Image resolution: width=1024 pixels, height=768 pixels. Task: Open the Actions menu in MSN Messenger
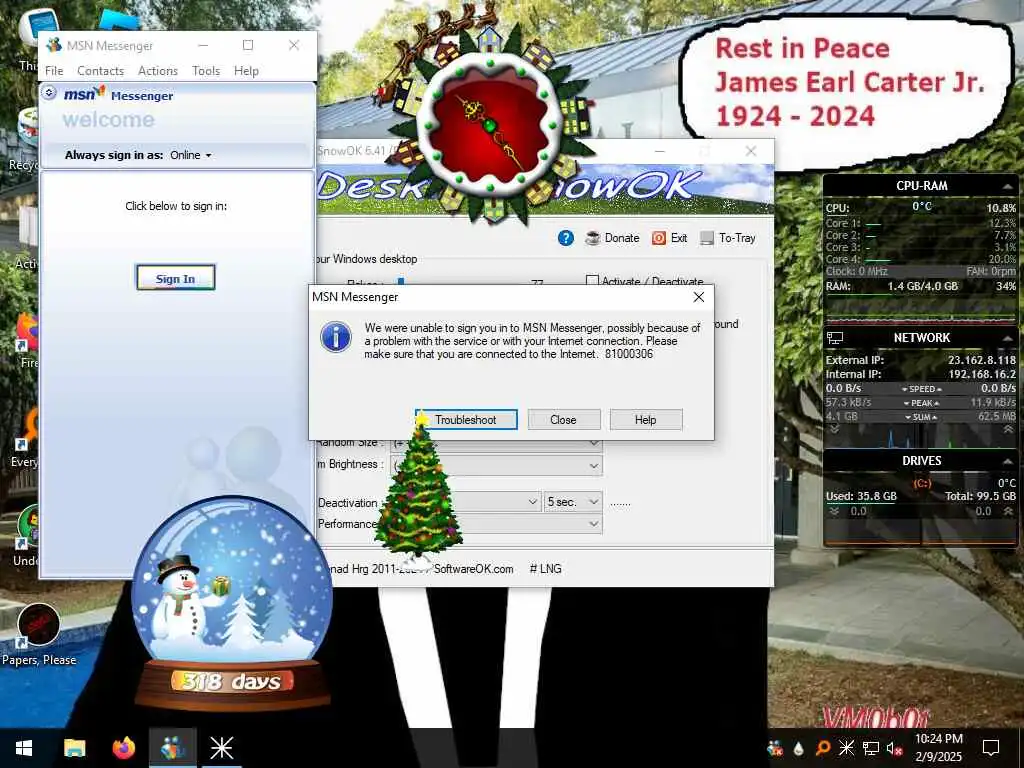click(157, 71)
